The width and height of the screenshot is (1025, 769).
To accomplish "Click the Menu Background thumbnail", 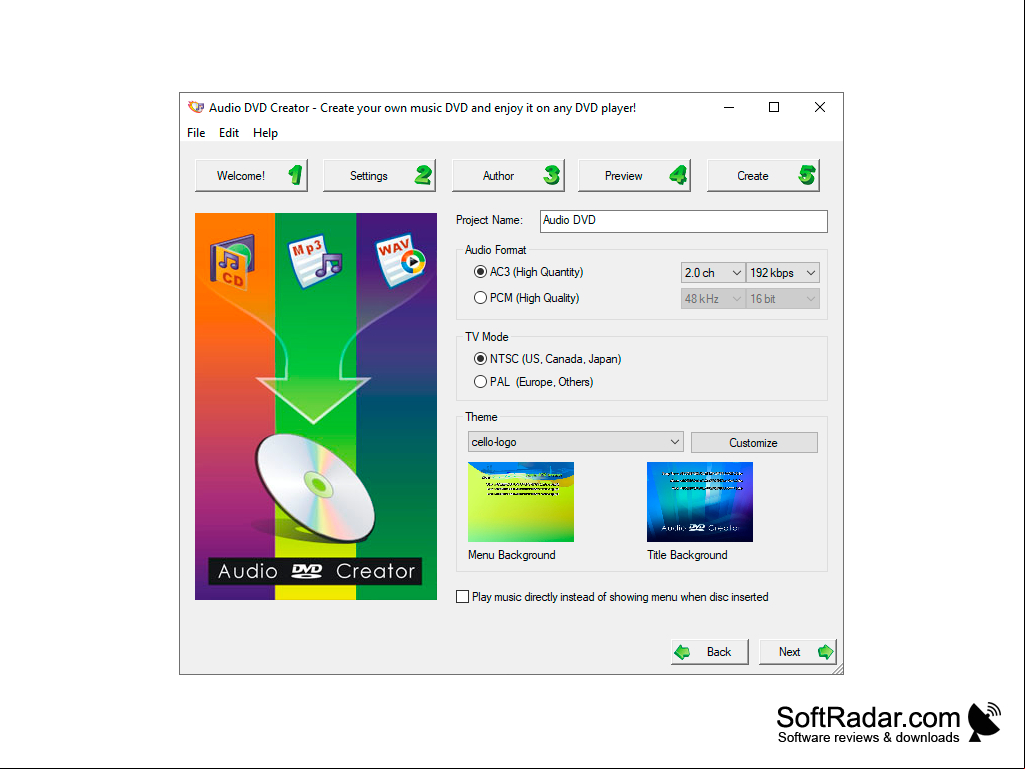I will [x=521, y=502].
